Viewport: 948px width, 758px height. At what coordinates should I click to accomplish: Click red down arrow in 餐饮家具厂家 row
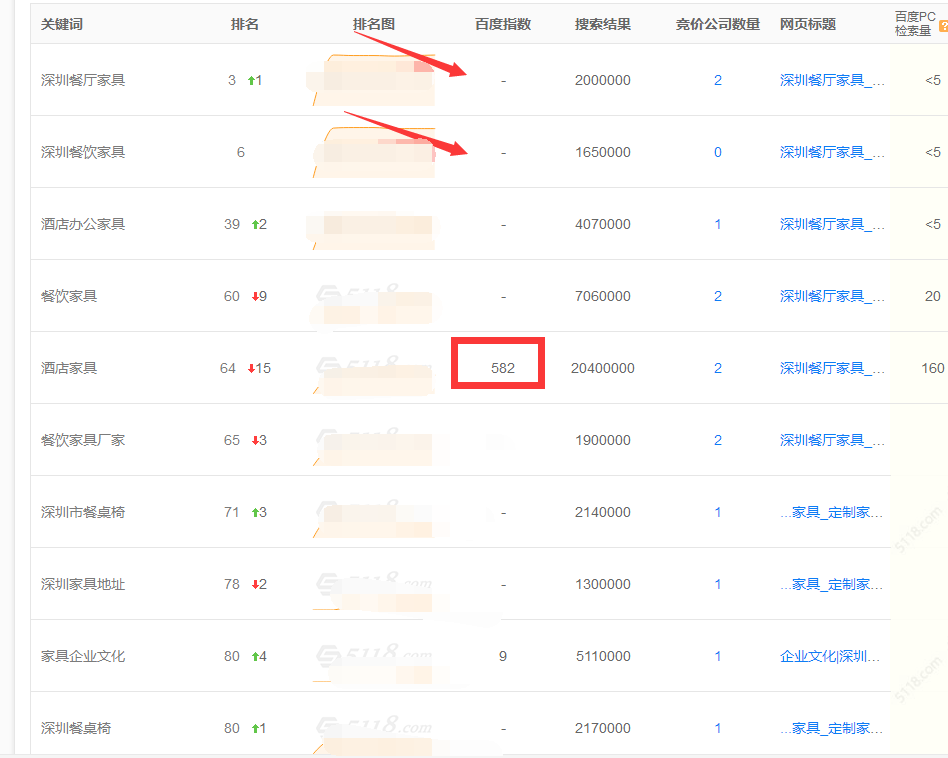(x=253, y=441)
